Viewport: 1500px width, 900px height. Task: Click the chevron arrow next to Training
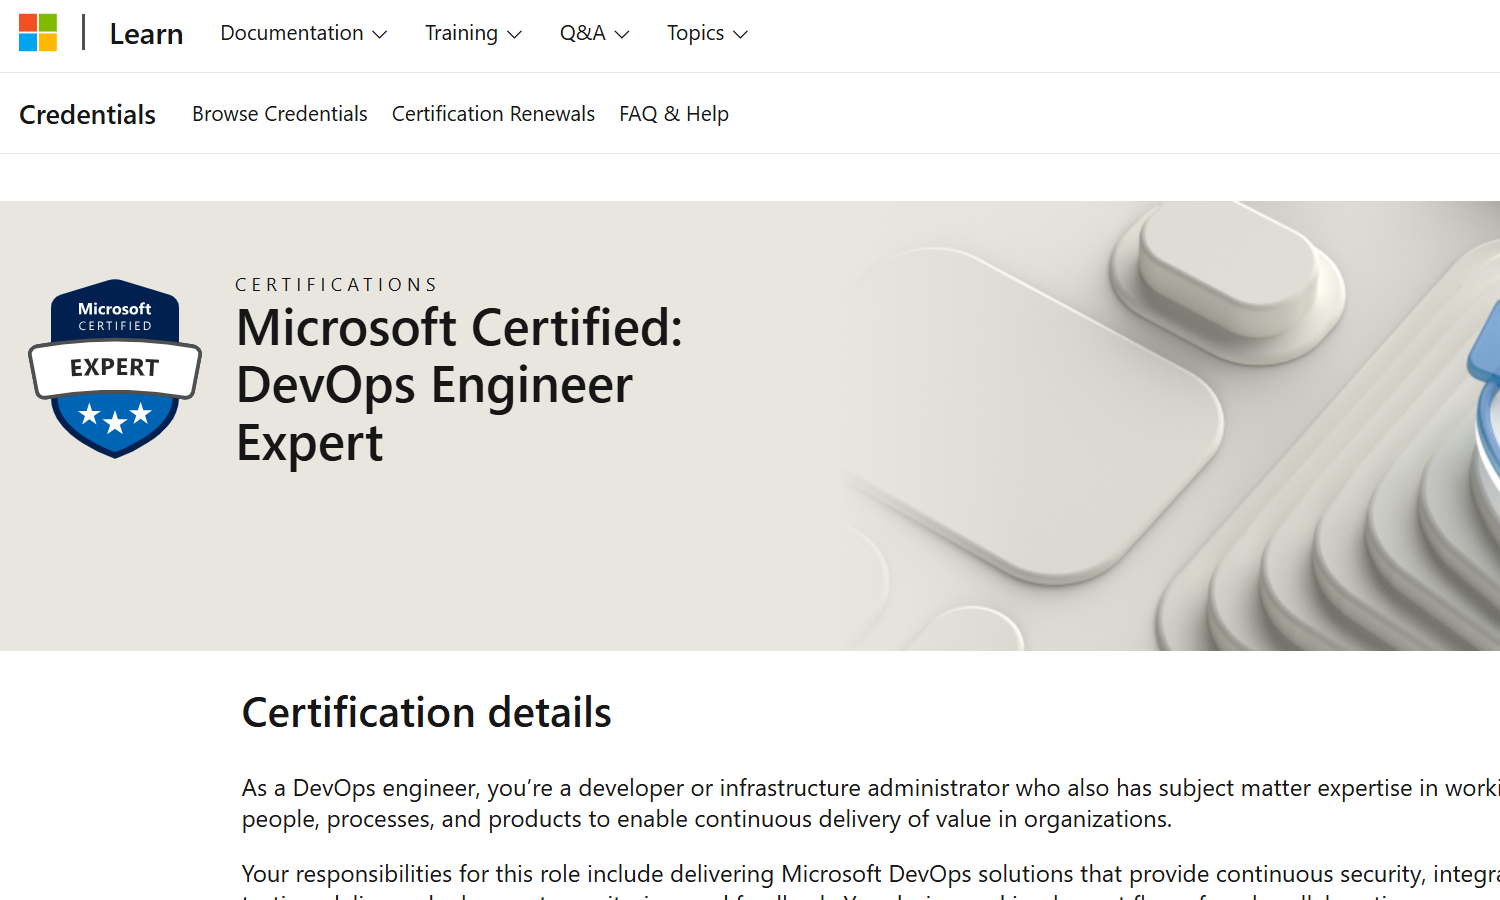(515, 35)
